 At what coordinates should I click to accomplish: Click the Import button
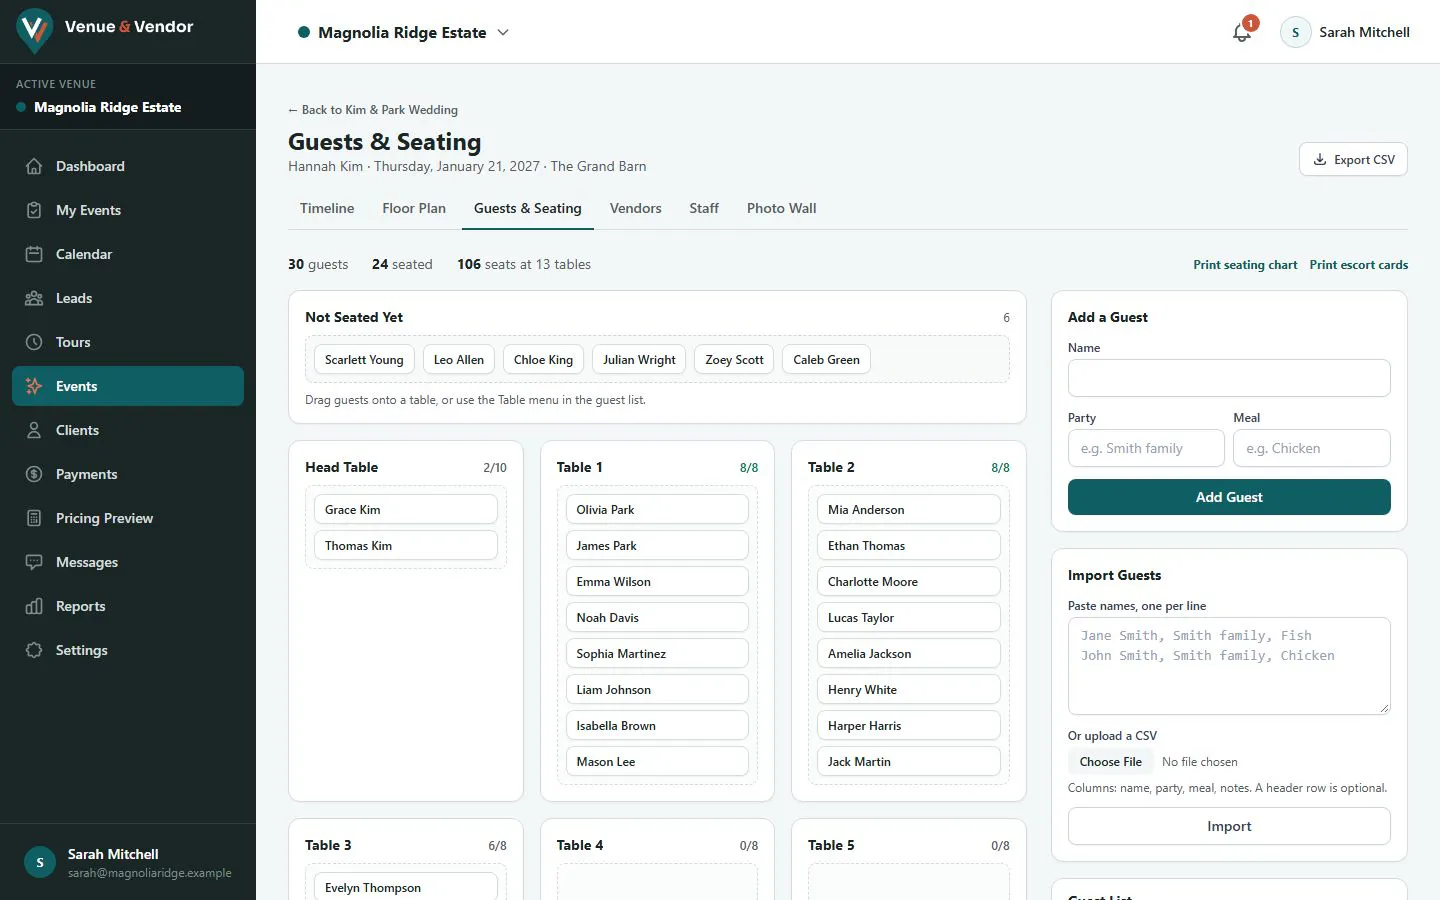click(1229, 826)
